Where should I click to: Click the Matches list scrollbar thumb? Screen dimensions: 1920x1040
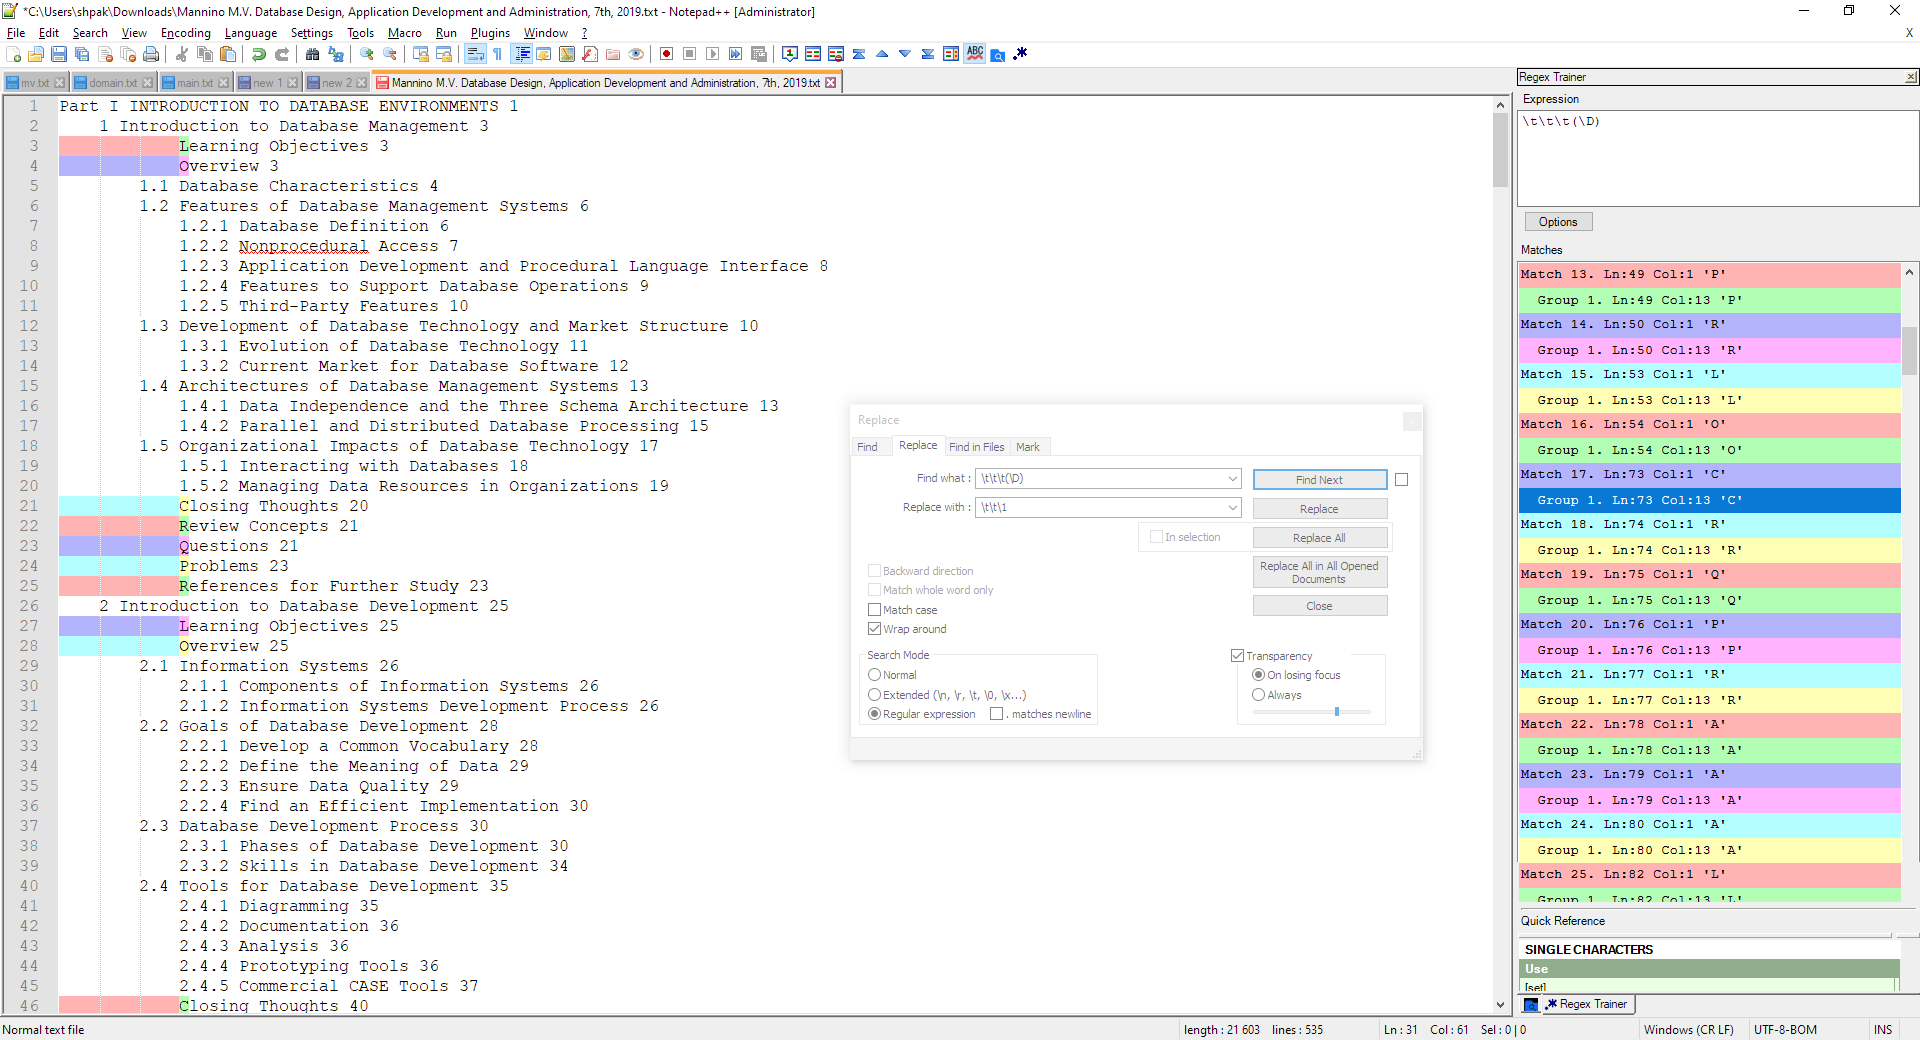pos(1909,350)
